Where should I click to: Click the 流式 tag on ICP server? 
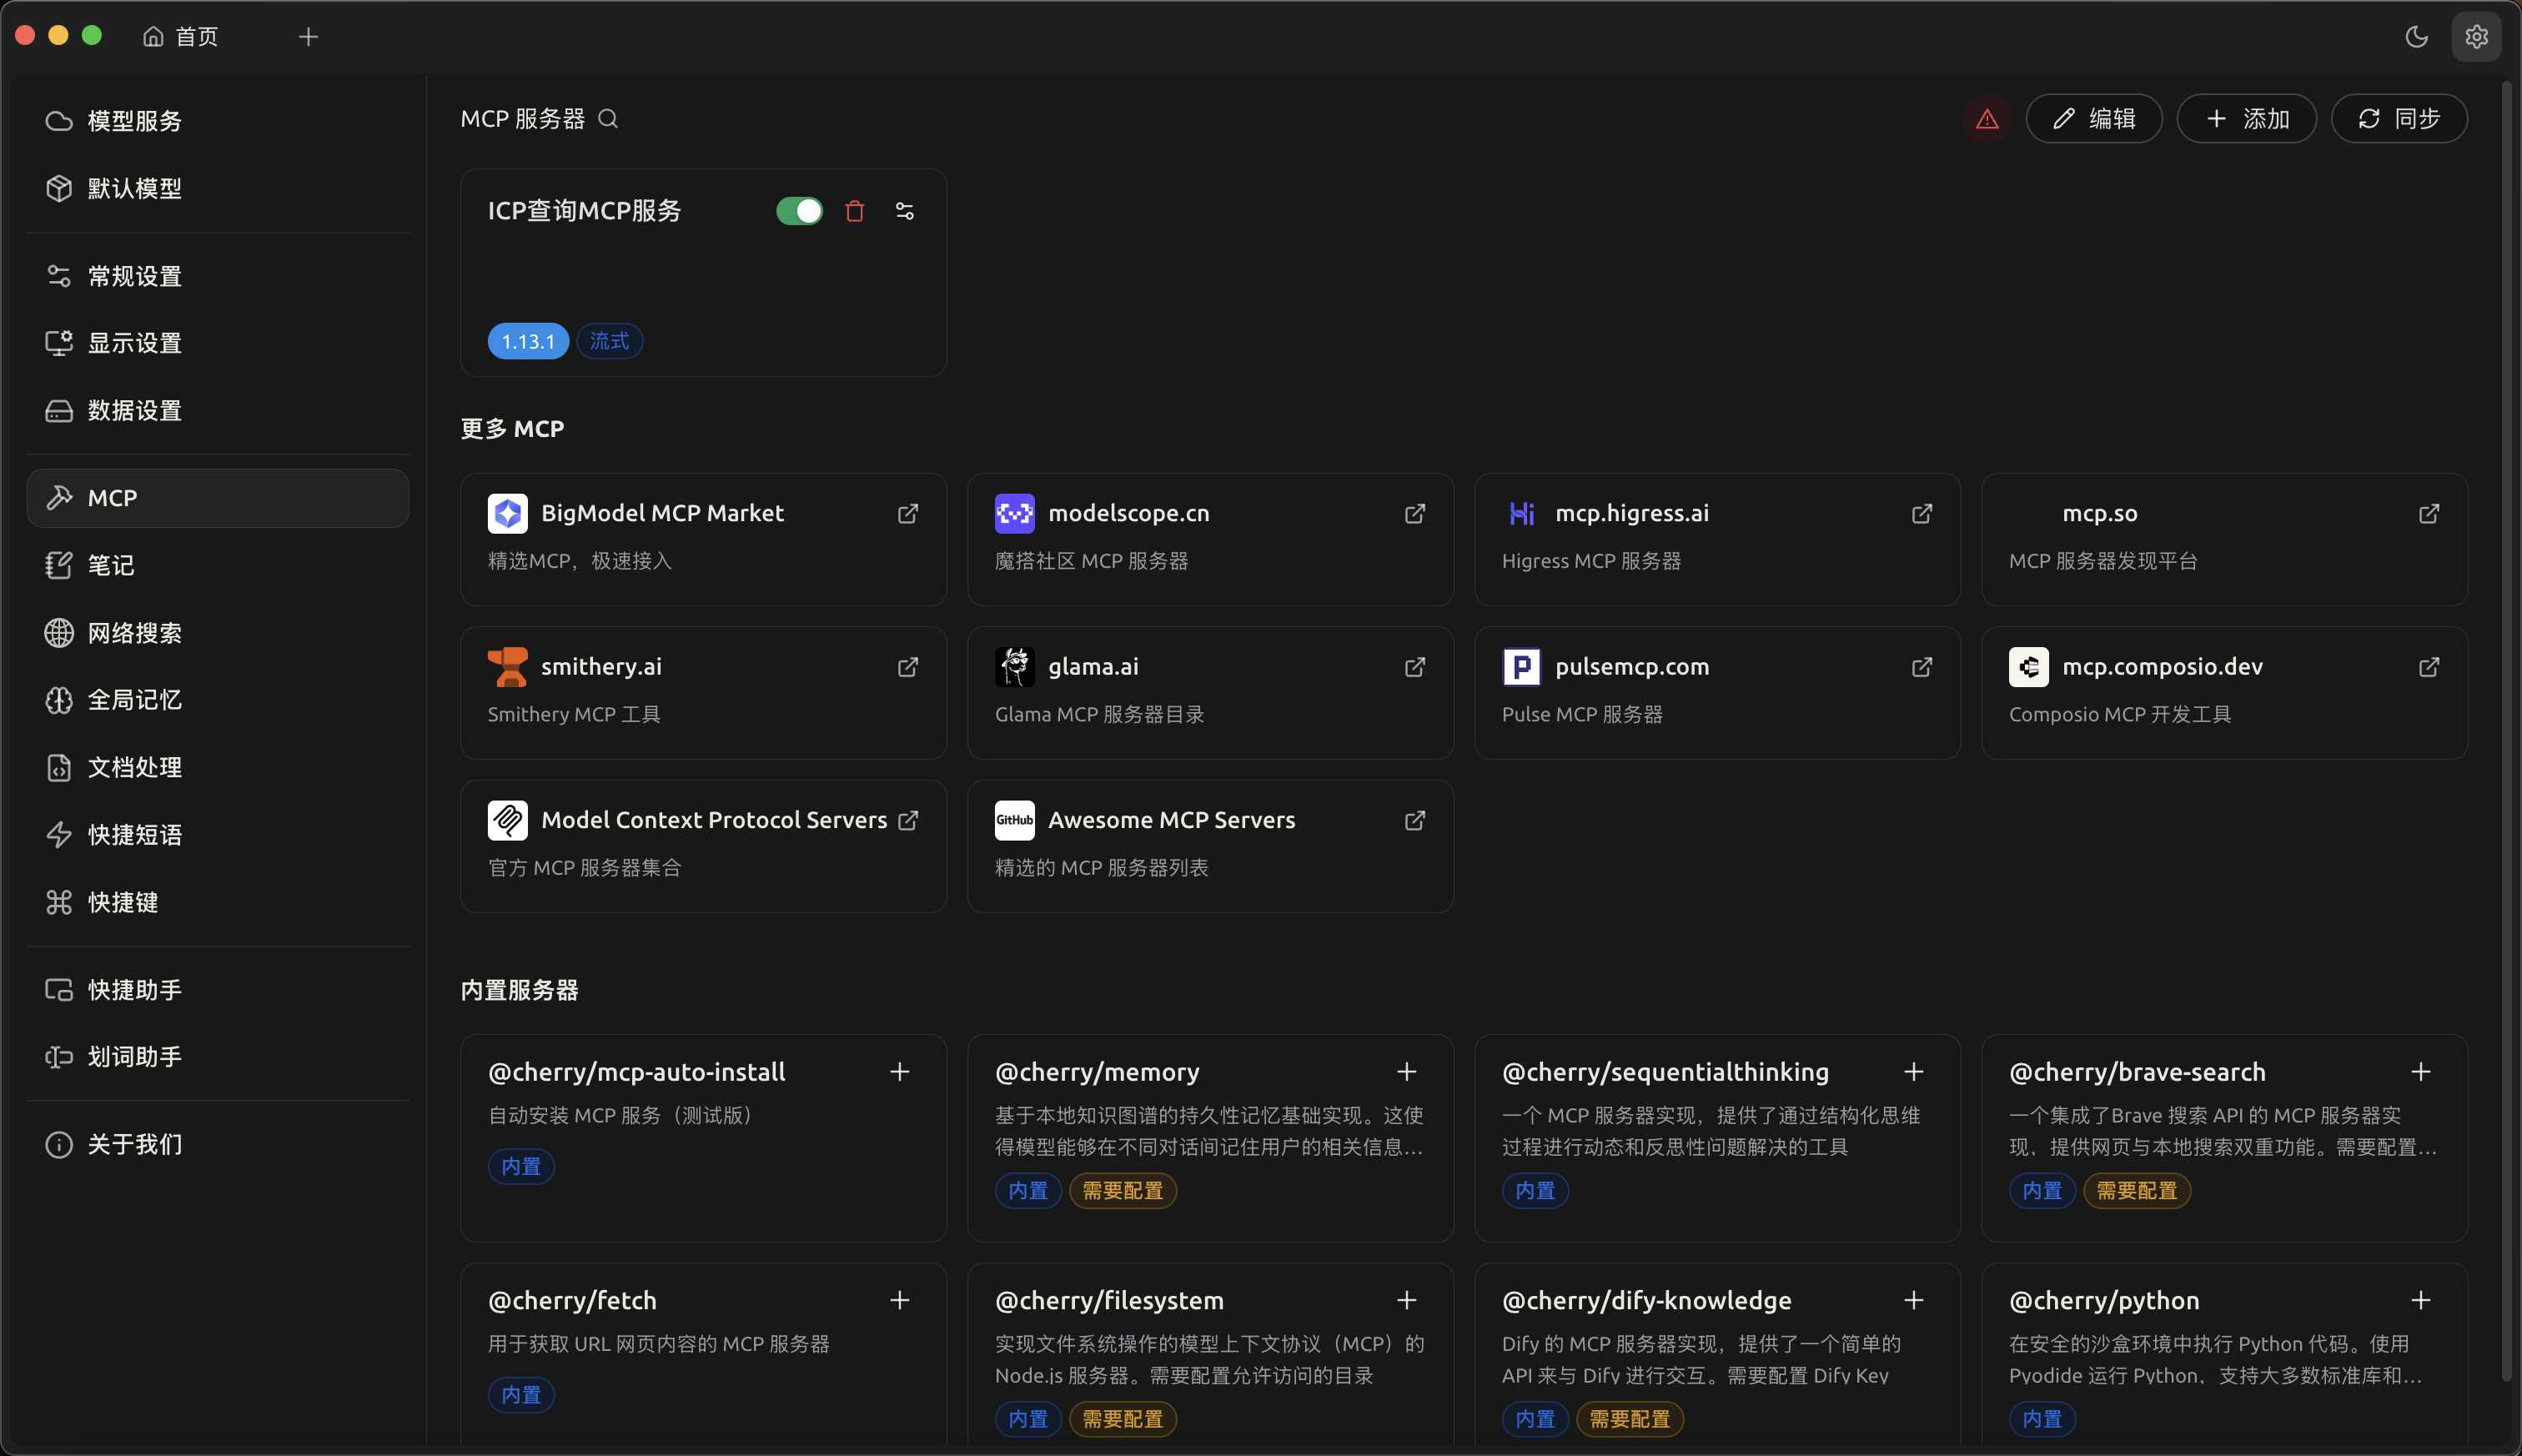pyautogui.click(x=609, y=341)
